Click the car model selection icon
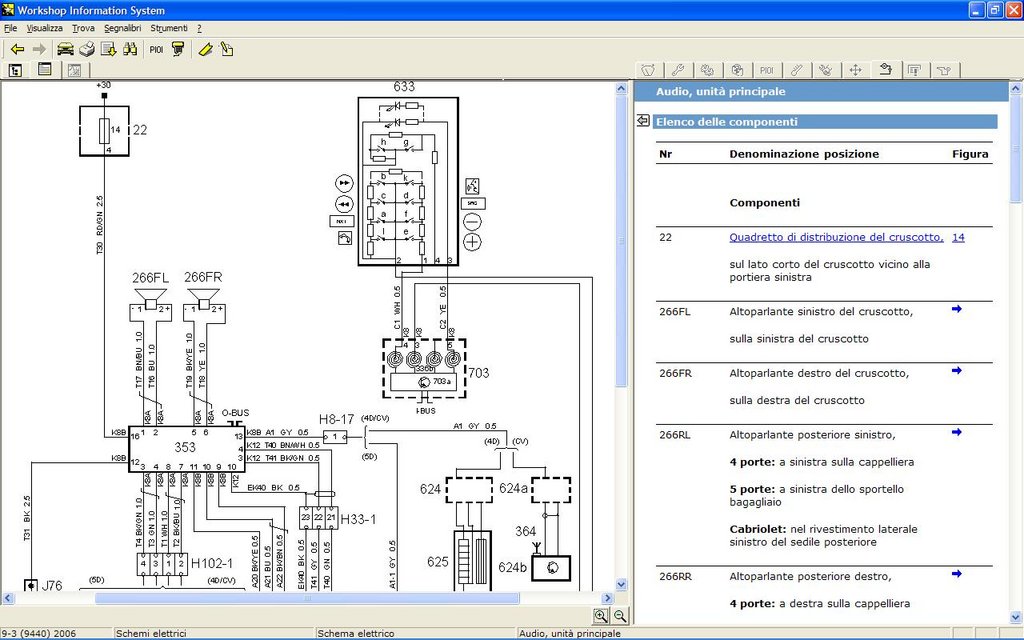The width and height of the screenshot is (1024, 640). [65, 49]
